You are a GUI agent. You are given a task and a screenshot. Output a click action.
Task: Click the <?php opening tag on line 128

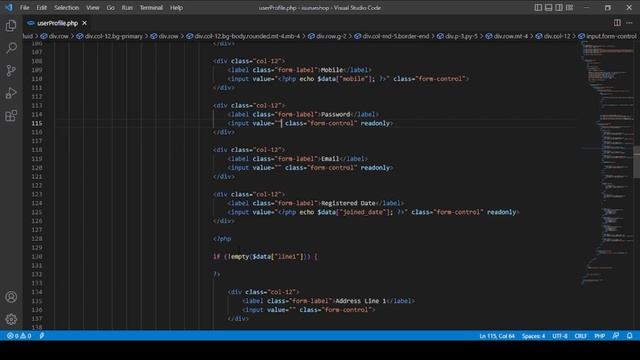click(x=222, y=239)
